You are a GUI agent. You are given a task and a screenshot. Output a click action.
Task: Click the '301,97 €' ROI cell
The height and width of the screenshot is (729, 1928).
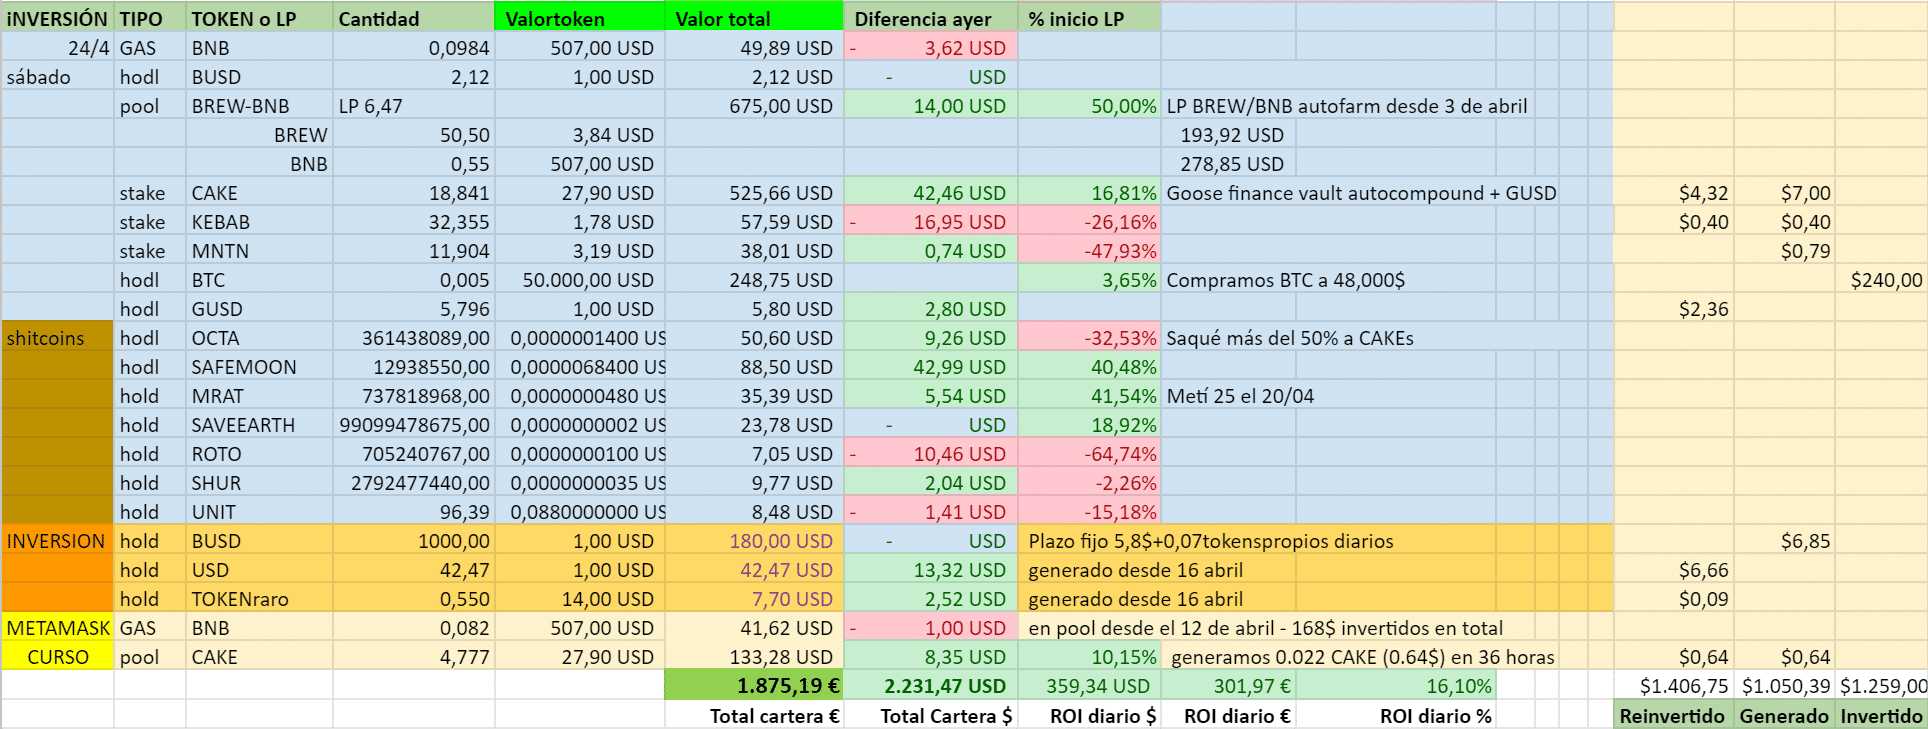point(1229,685)
